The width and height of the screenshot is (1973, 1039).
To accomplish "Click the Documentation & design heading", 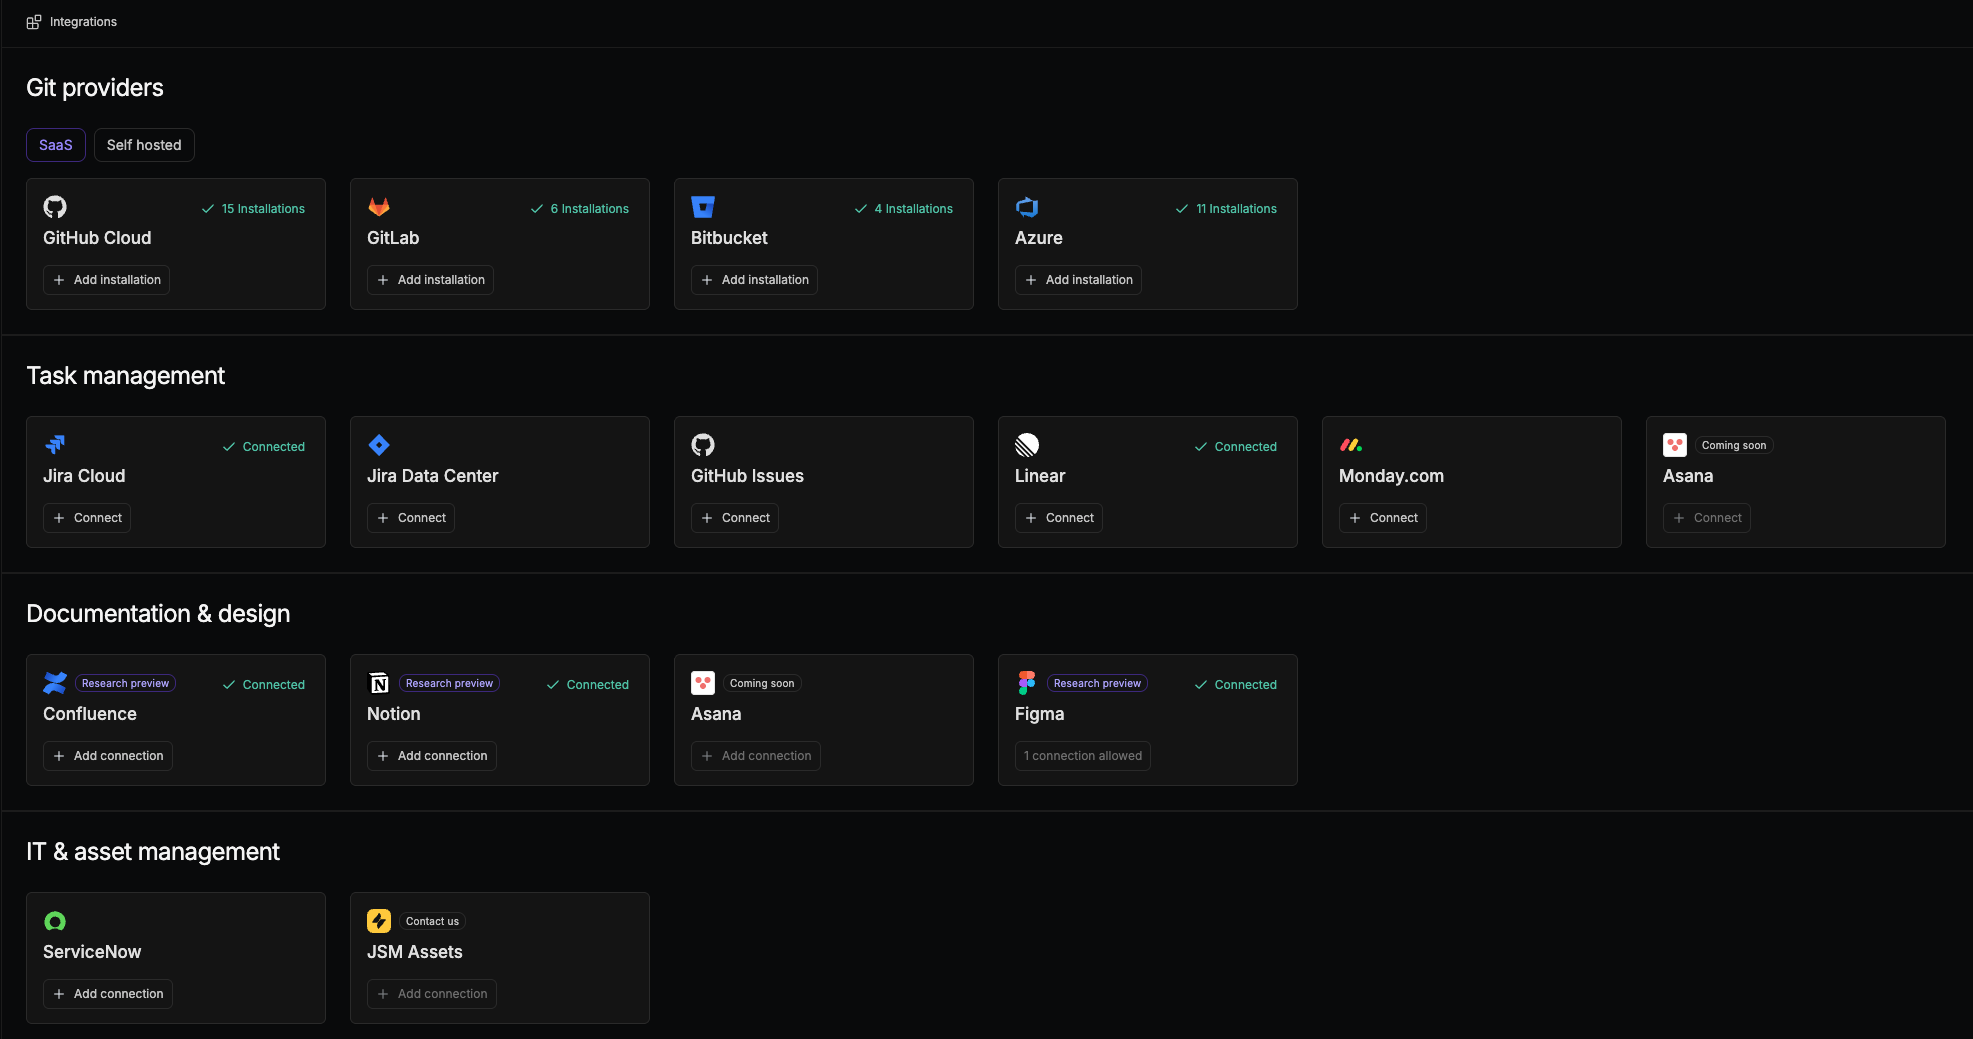I will 158,614.
